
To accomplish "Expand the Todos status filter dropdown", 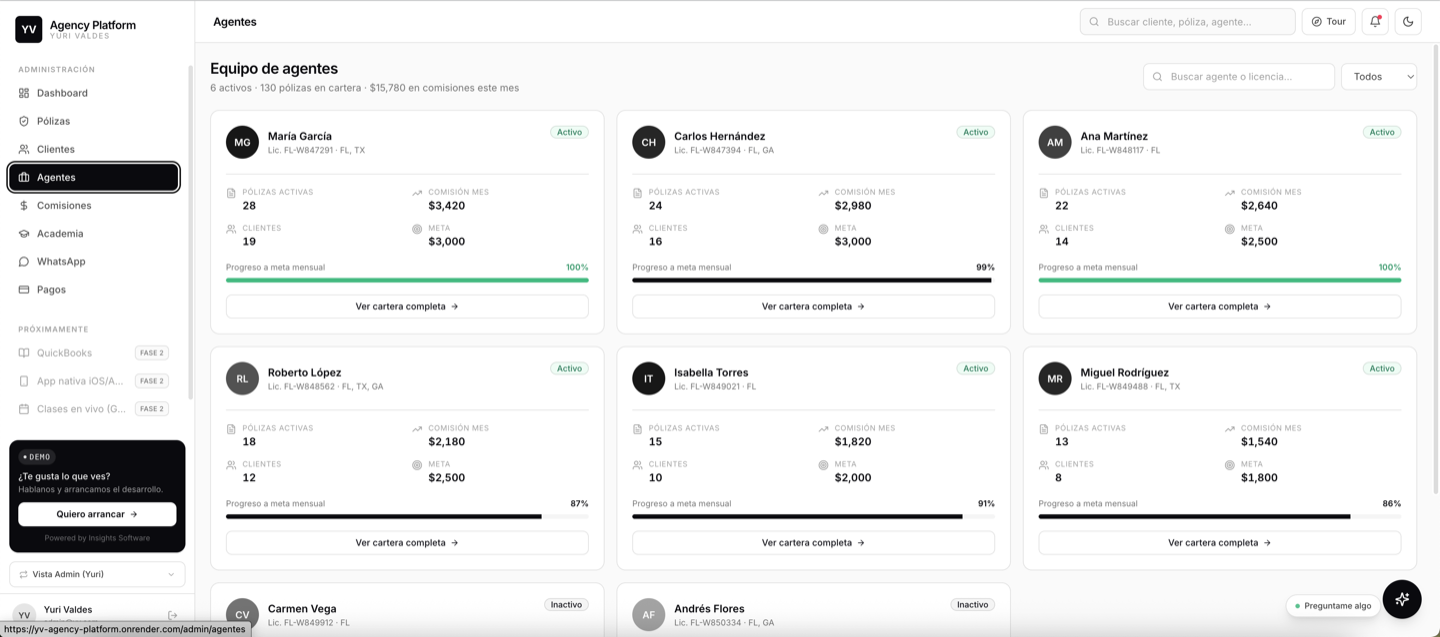I will point(1379,76).
